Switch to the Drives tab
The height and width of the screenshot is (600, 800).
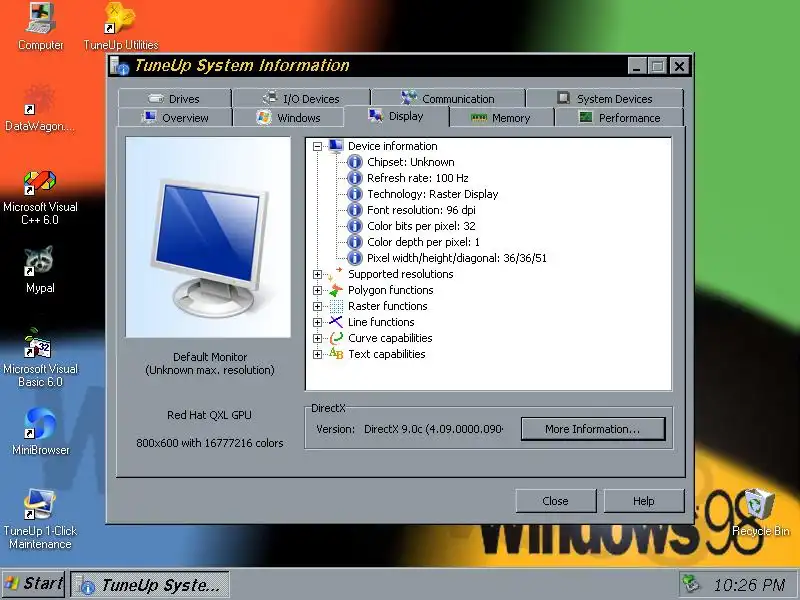[x=174, y=98]
